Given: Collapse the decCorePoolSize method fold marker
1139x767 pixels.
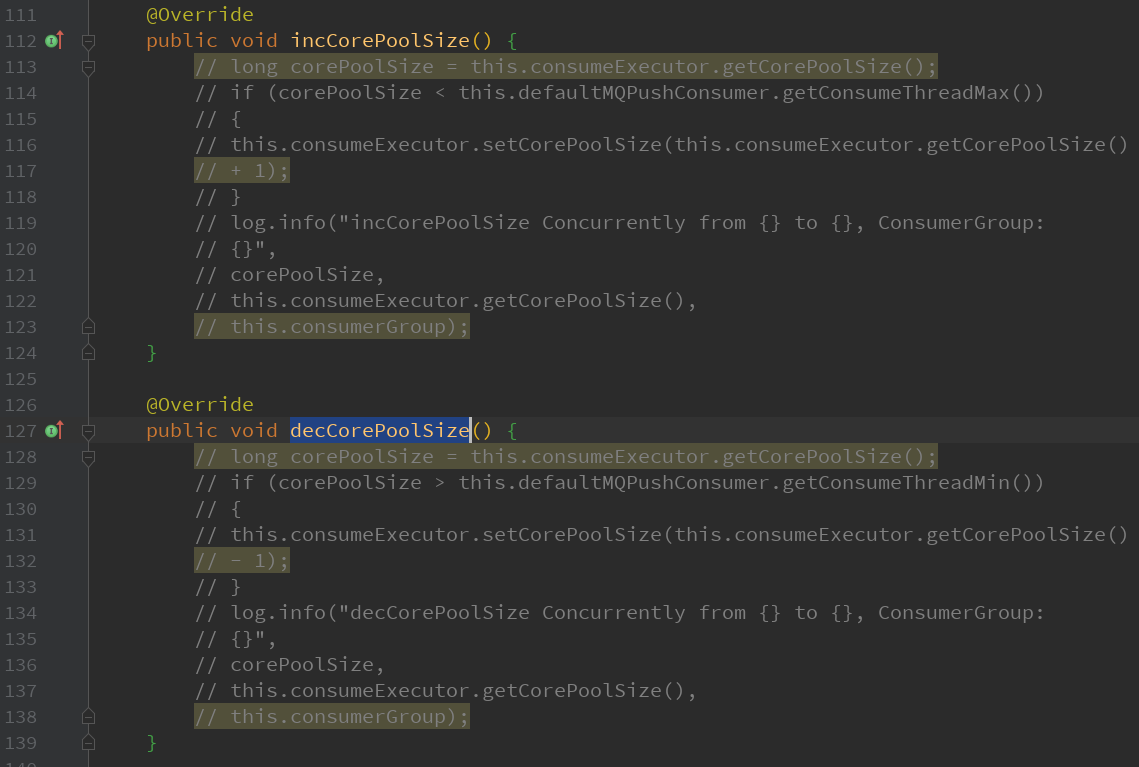Looking at the screenshot, I should (89, 431).
